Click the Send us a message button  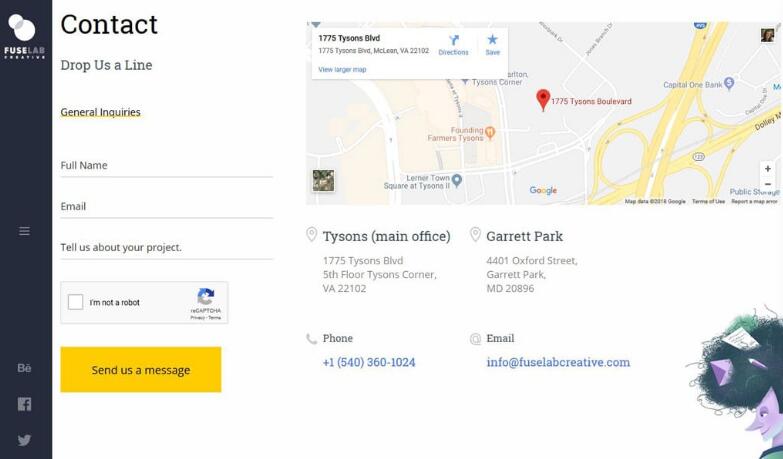[141, 370]
